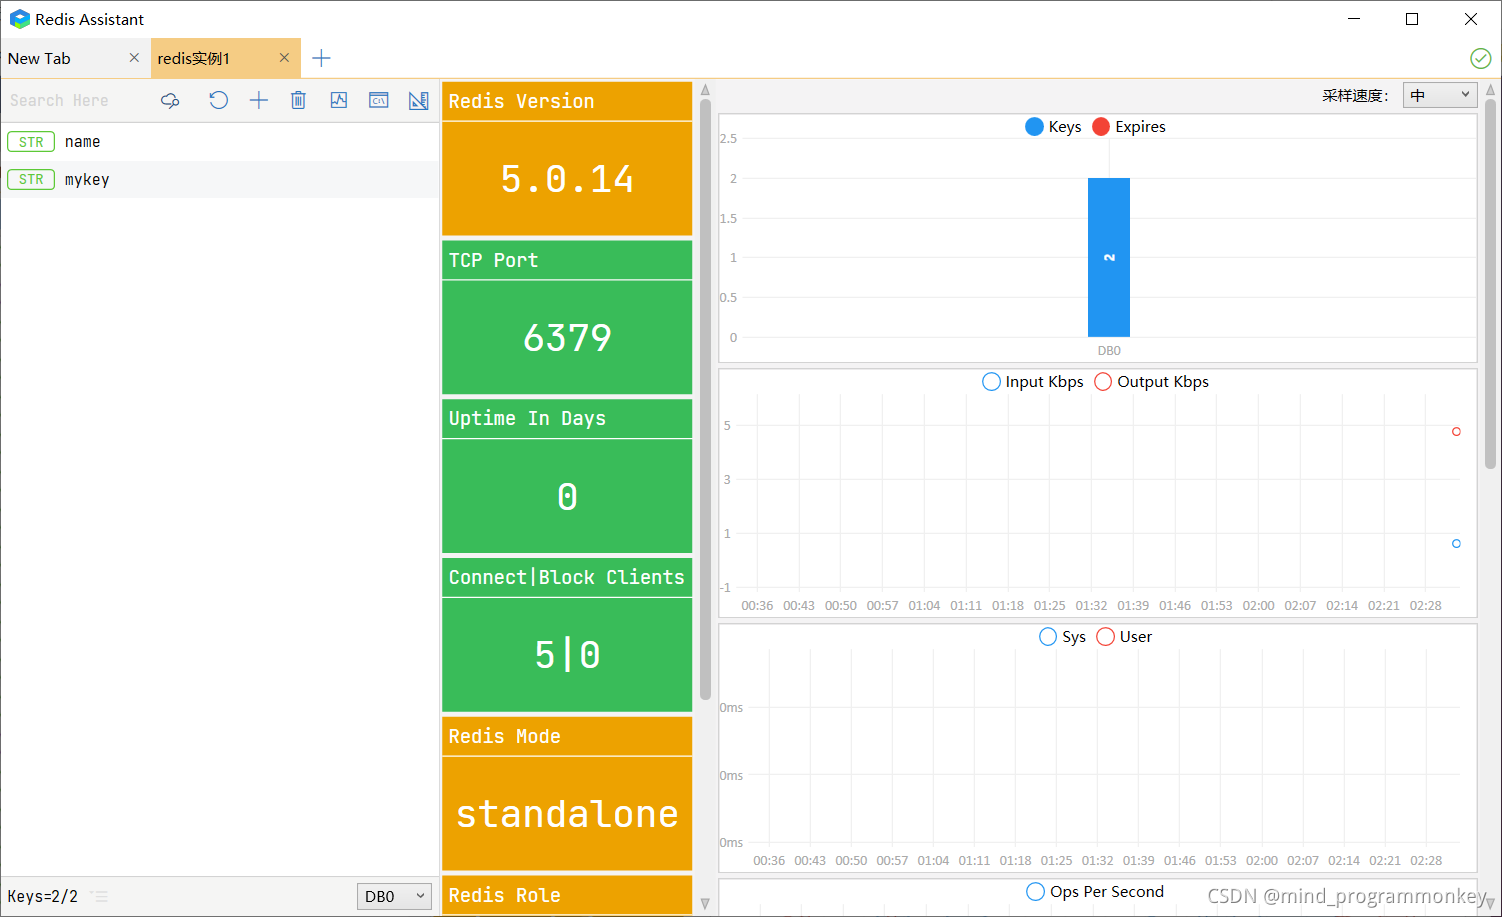Click the STR badge for name
The width and height of the screenshot is (1502, 917).
pyautogui.click(x=31, y=142)
